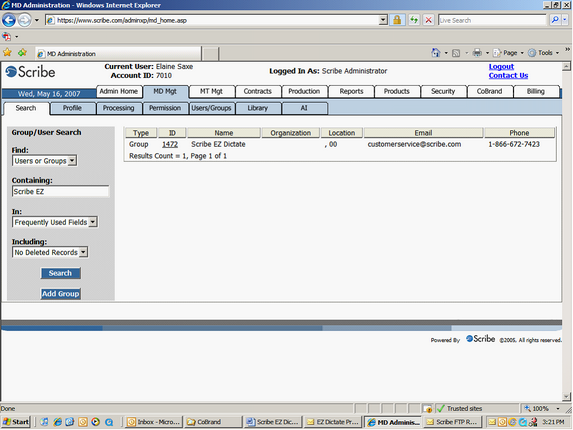Image resolution: width=573 pixels, height=430 pixels.
Task: Click the page scrollbar down arrow
Action: (566, 396)
